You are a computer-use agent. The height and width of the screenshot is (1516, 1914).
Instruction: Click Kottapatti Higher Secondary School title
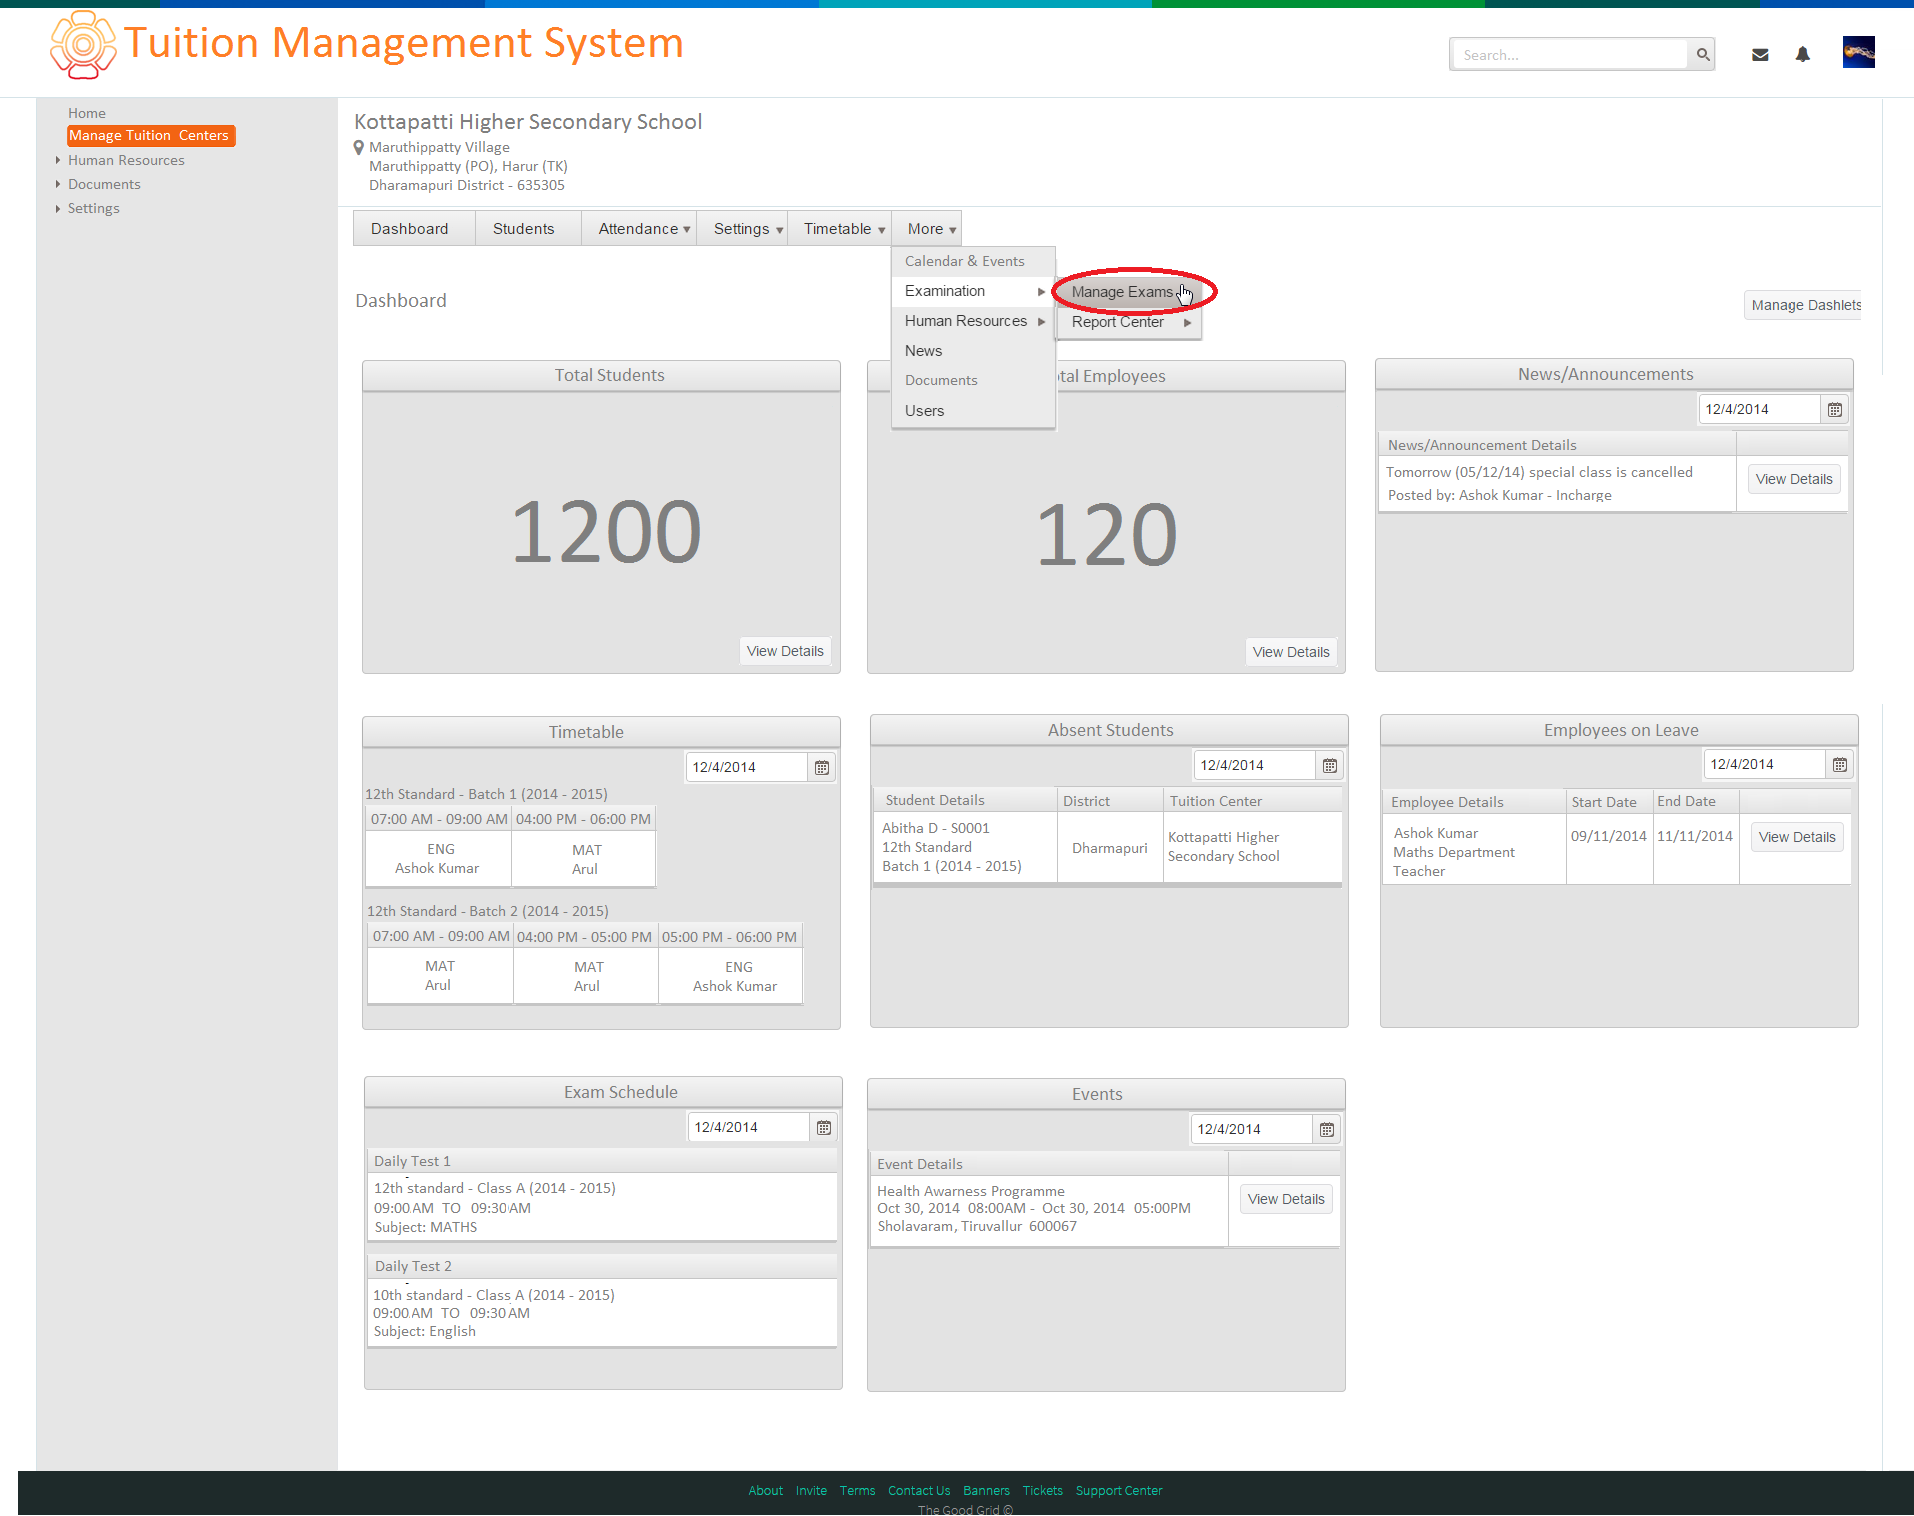click(x=528, y=122)
